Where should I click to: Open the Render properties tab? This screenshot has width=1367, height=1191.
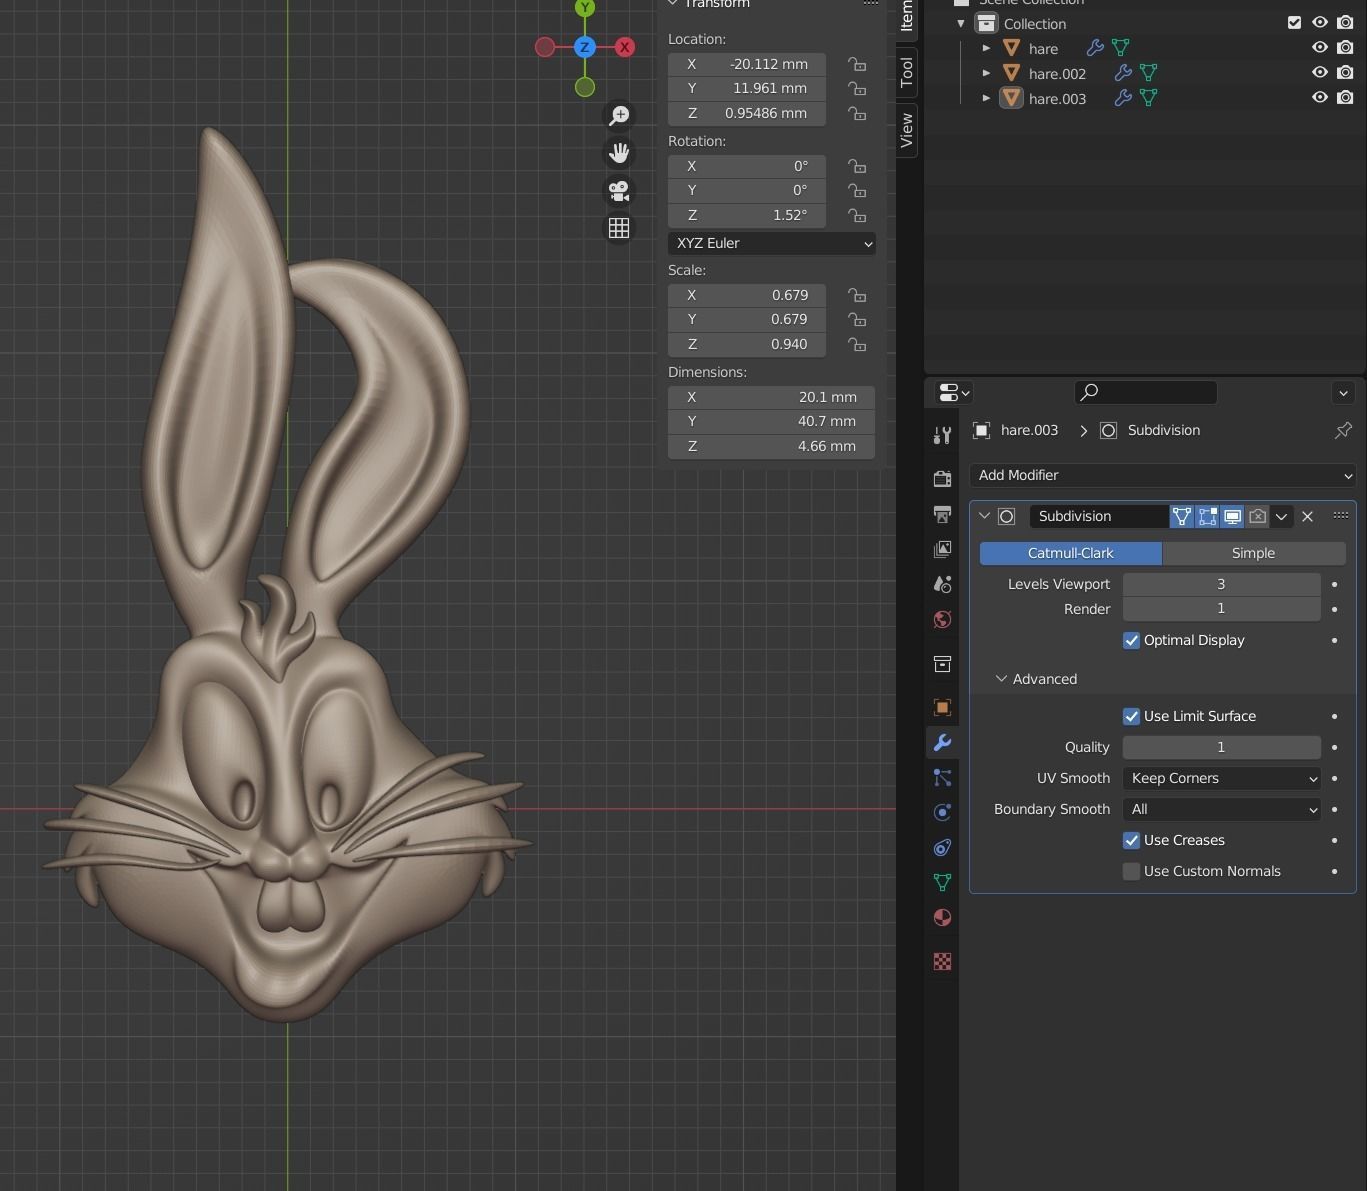coord(942,479)
